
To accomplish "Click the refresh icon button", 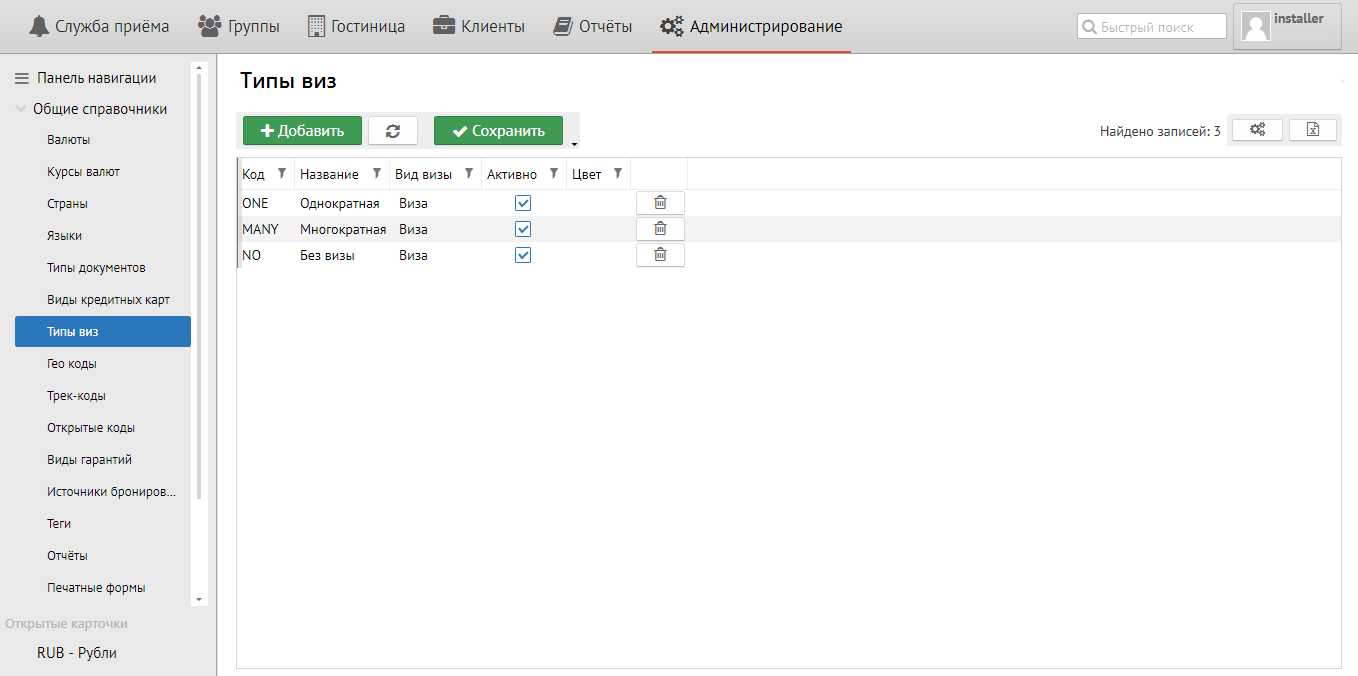I will click(x=392, y=131).
